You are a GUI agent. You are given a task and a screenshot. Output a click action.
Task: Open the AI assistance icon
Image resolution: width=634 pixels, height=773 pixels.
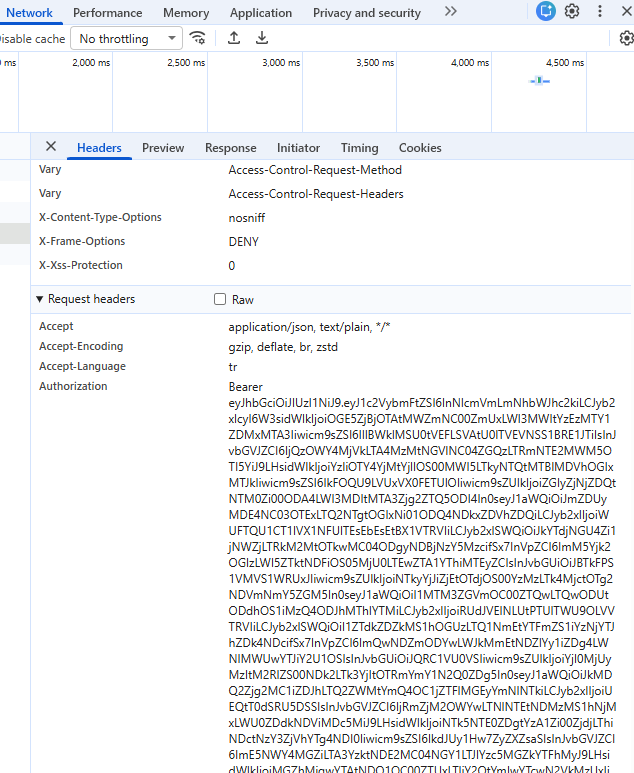click(546, 11)
